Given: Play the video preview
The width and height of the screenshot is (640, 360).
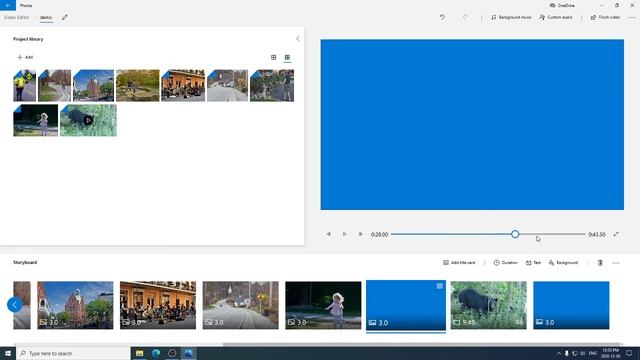Looking at the screenshot, I should 344,234.
